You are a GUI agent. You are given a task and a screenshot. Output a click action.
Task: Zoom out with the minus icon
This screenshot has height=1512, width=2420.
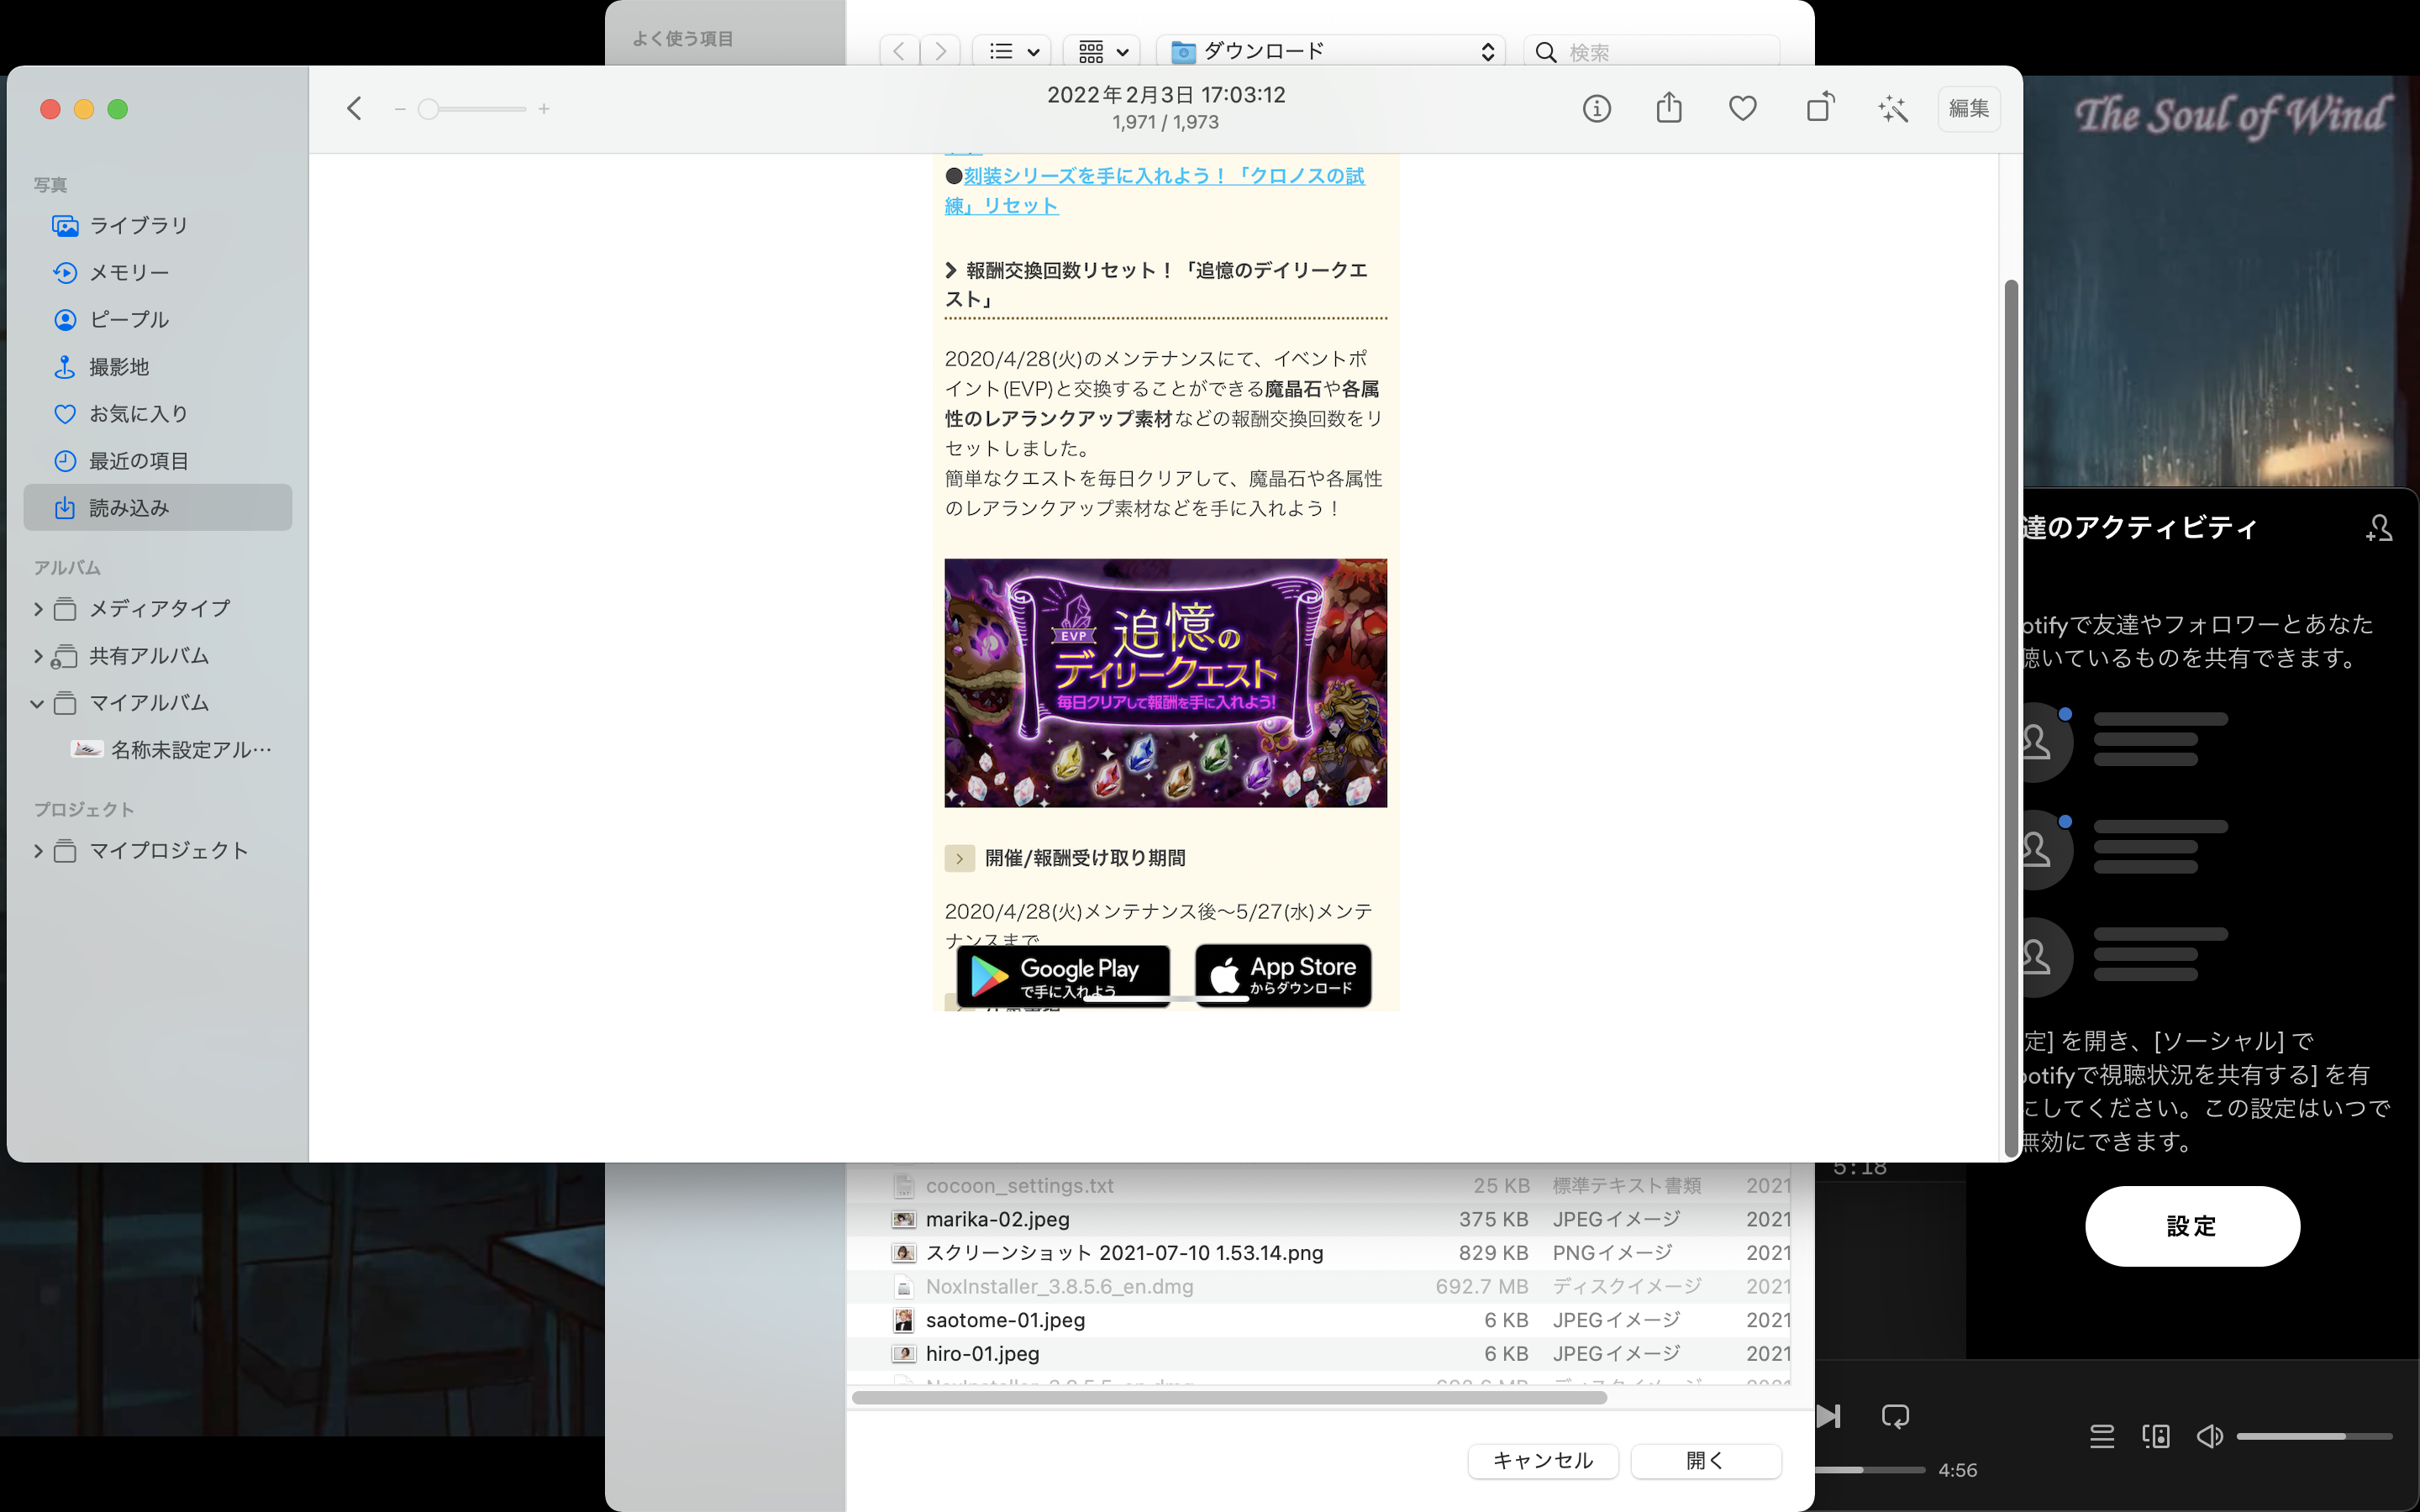400,108
